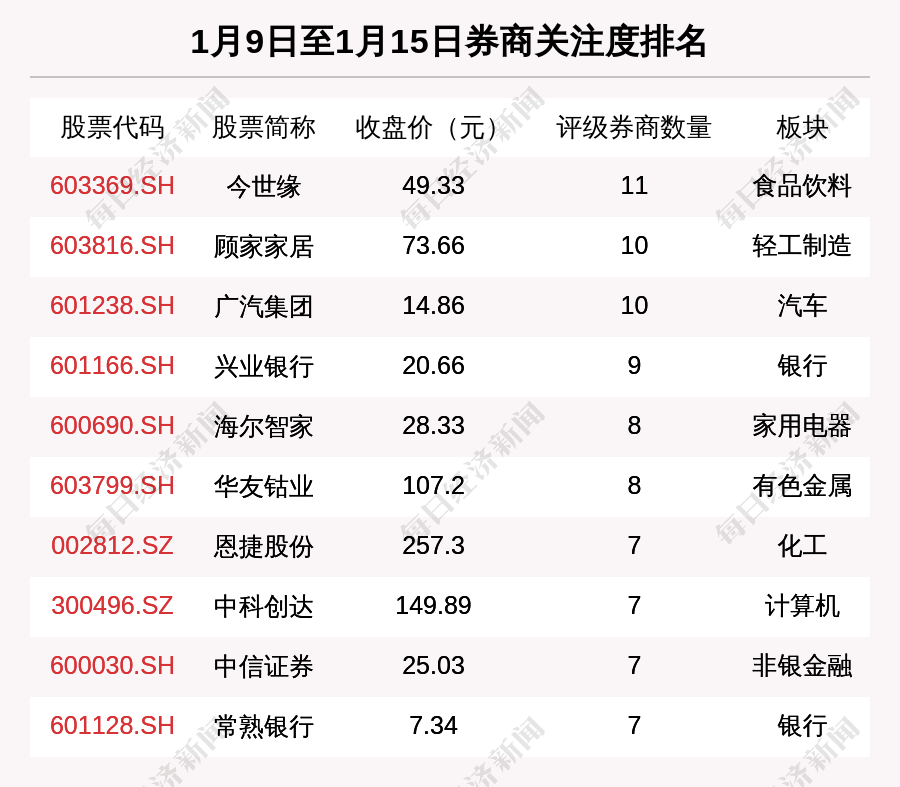
Task: Click closing price 14.86
Action: click(x=433, y=305)
